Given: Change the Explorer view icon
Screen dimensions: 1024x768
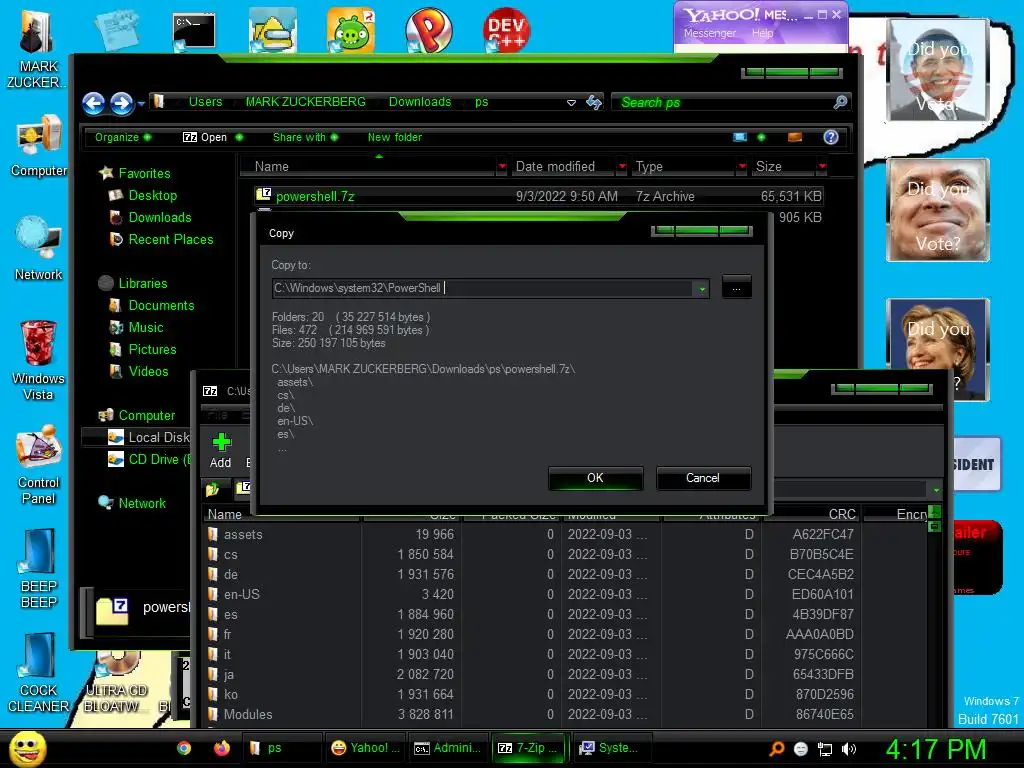Looking at the screenshot, I should [740, 137].
